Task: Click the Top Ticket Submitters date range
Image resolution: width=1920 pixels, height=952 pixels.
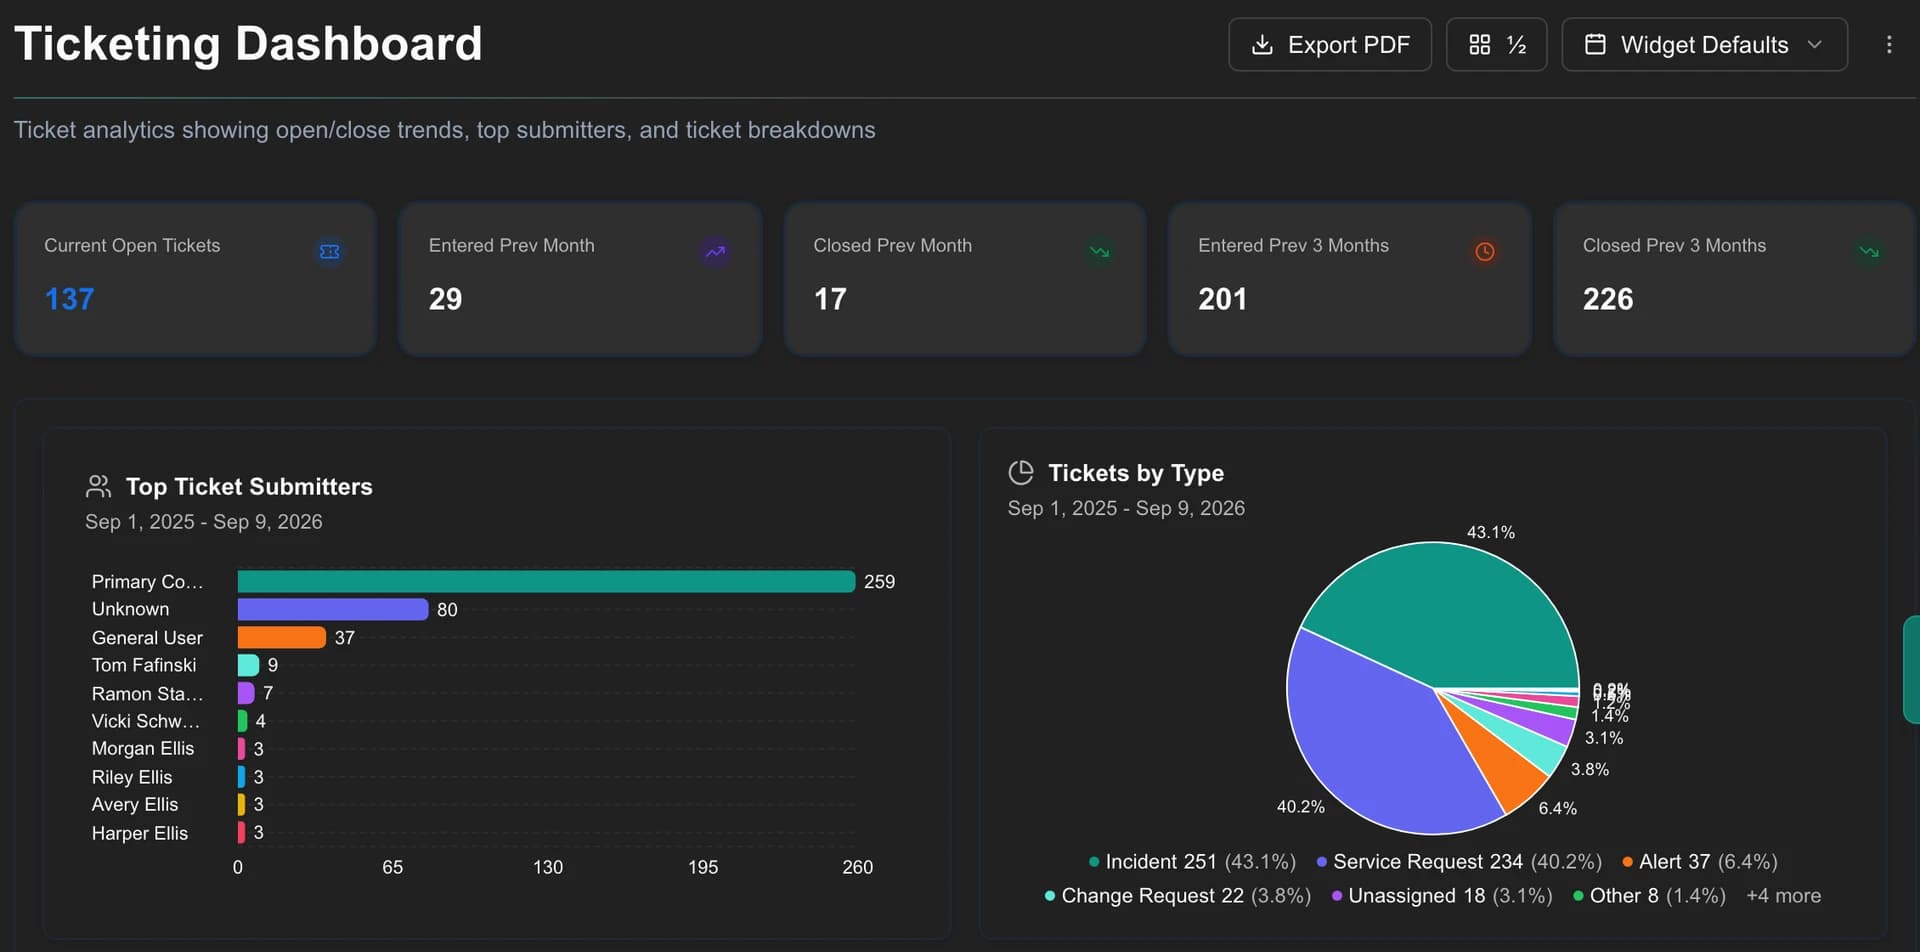Action: (x=204, y=522)
